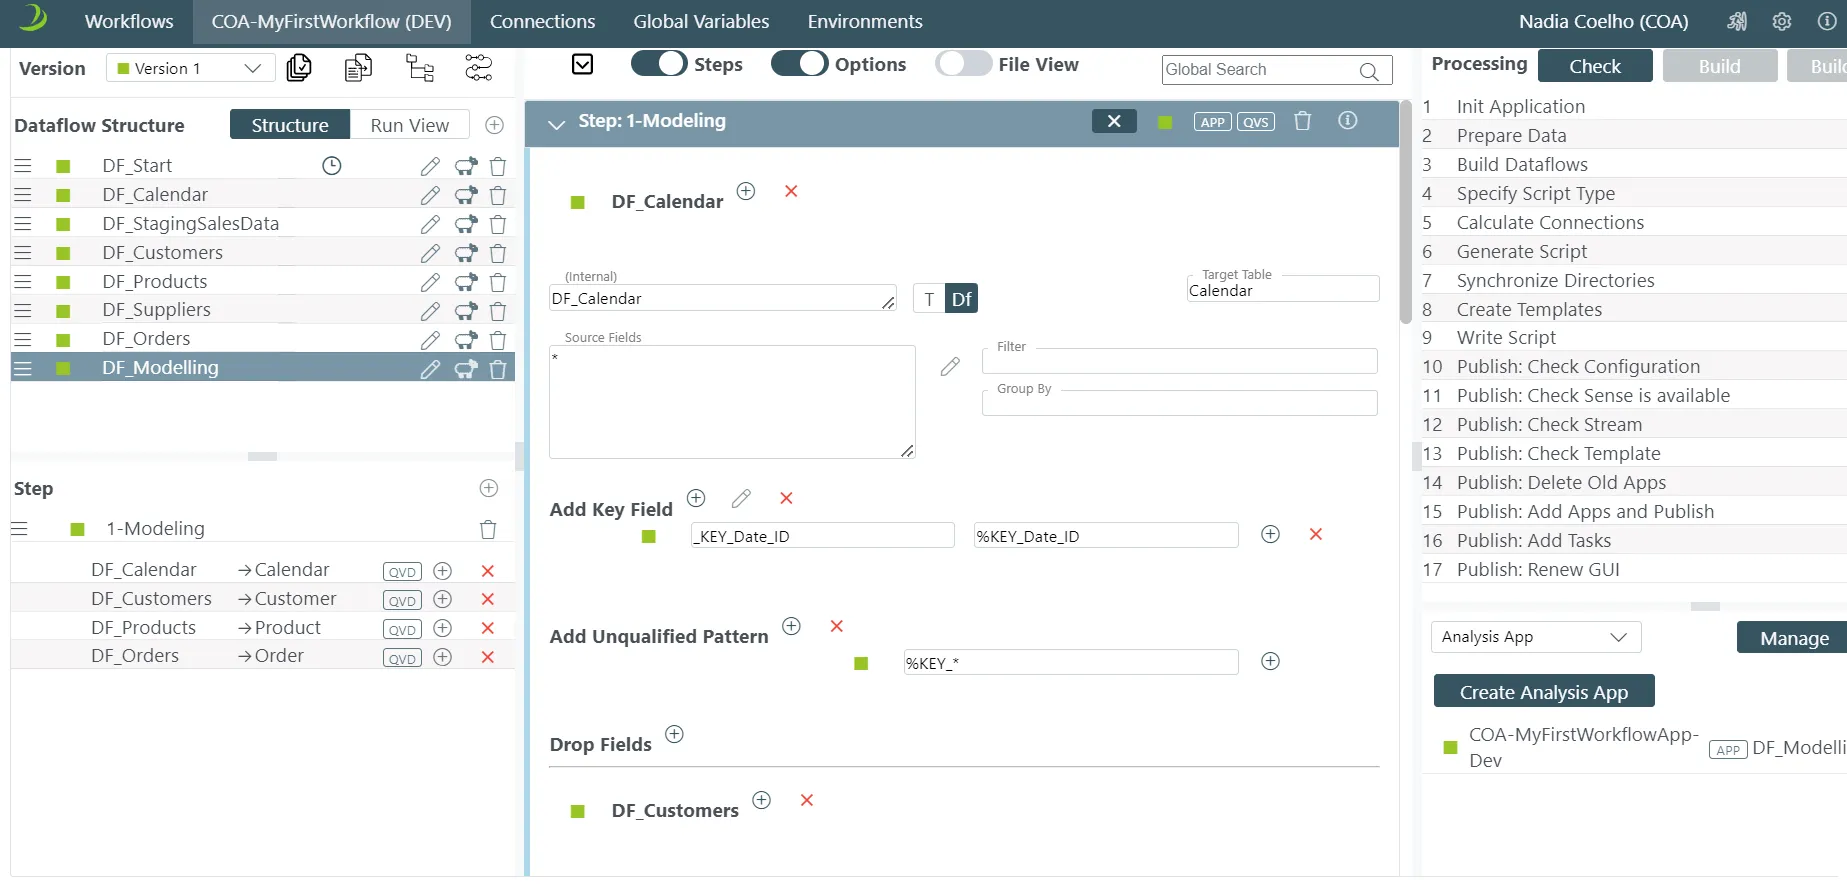
Task: Open the Version 1 dropdown
Action: (x=190, y=68)
